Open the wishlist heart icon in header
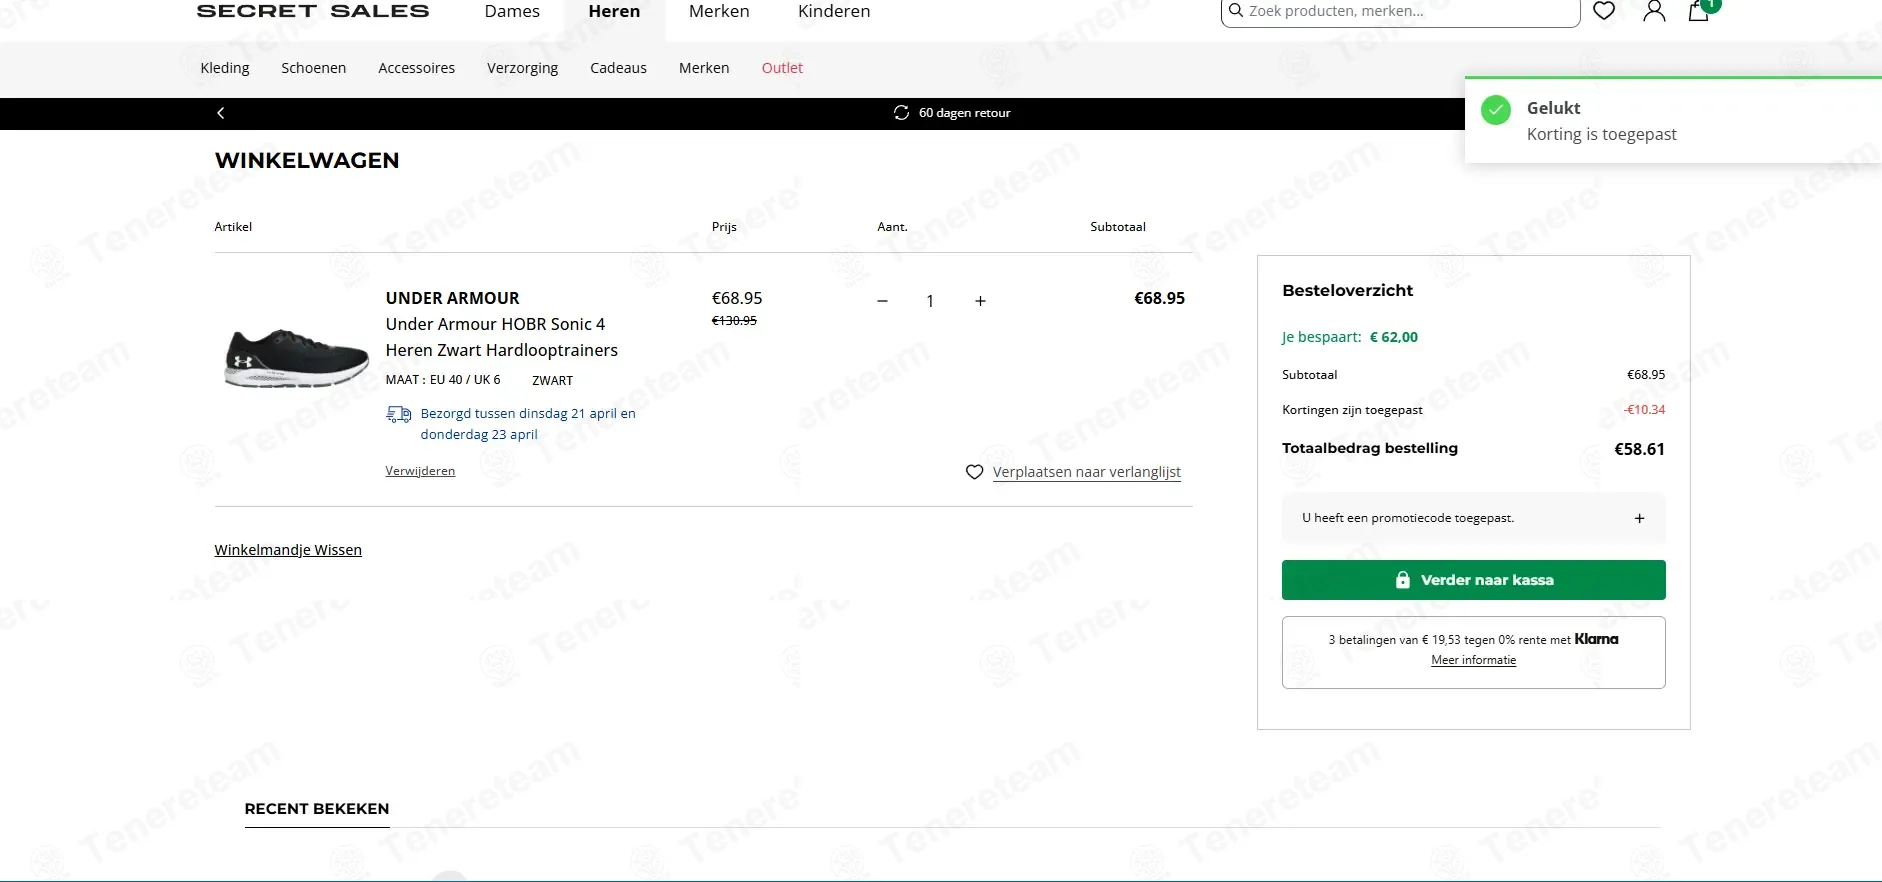 tap(1604, 11)
